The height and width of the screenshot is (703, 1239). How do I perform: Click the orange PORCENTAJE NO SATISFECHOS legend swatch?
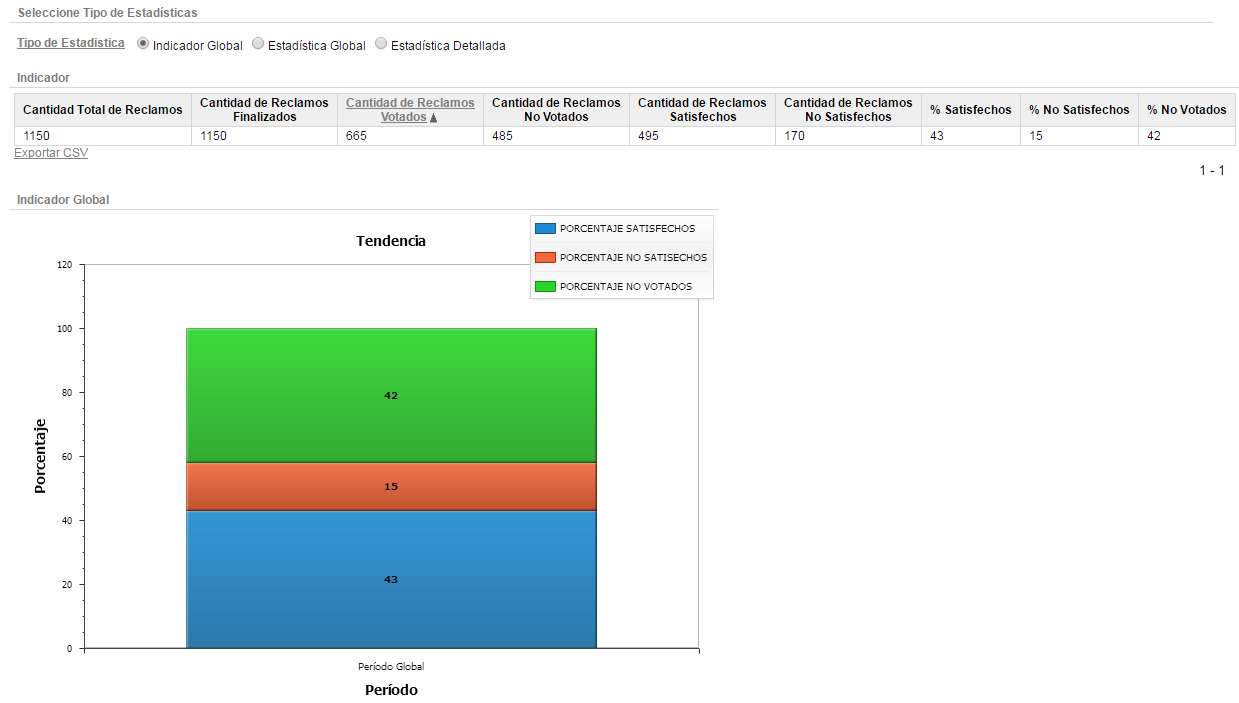point(545,258)
